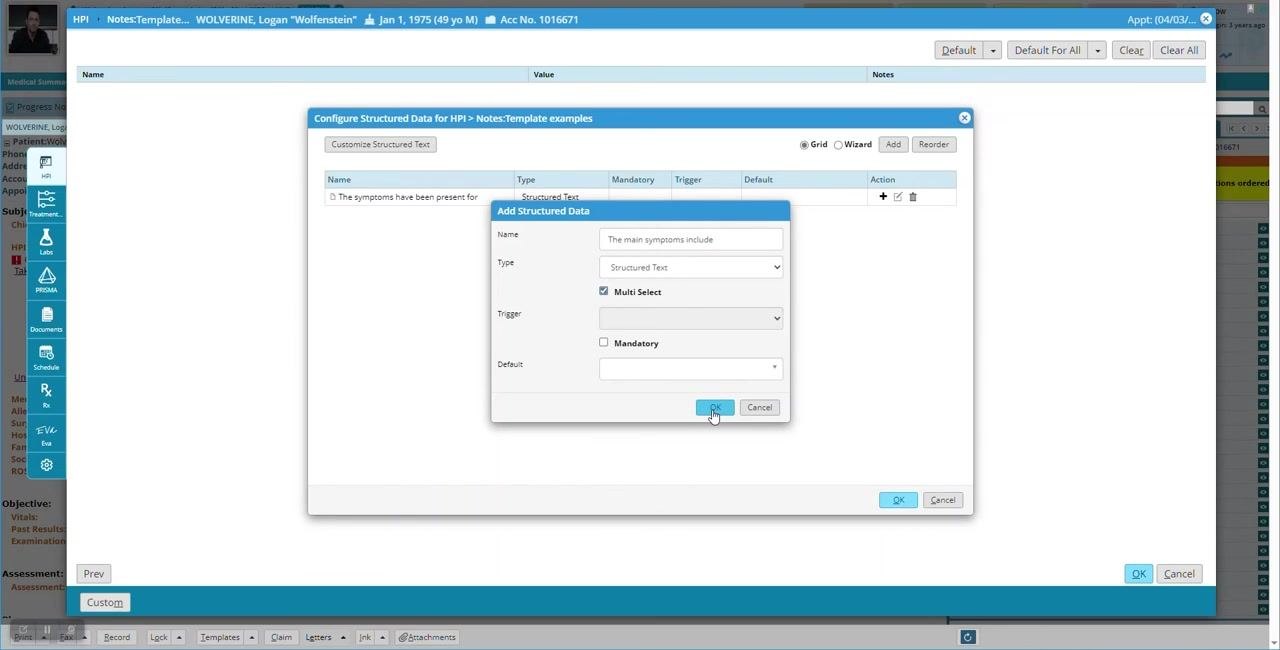Click the Name field in Add Structured Data
Viewport: 1280px width, 650px height.
pyautogui.click(x=691, y=239)
